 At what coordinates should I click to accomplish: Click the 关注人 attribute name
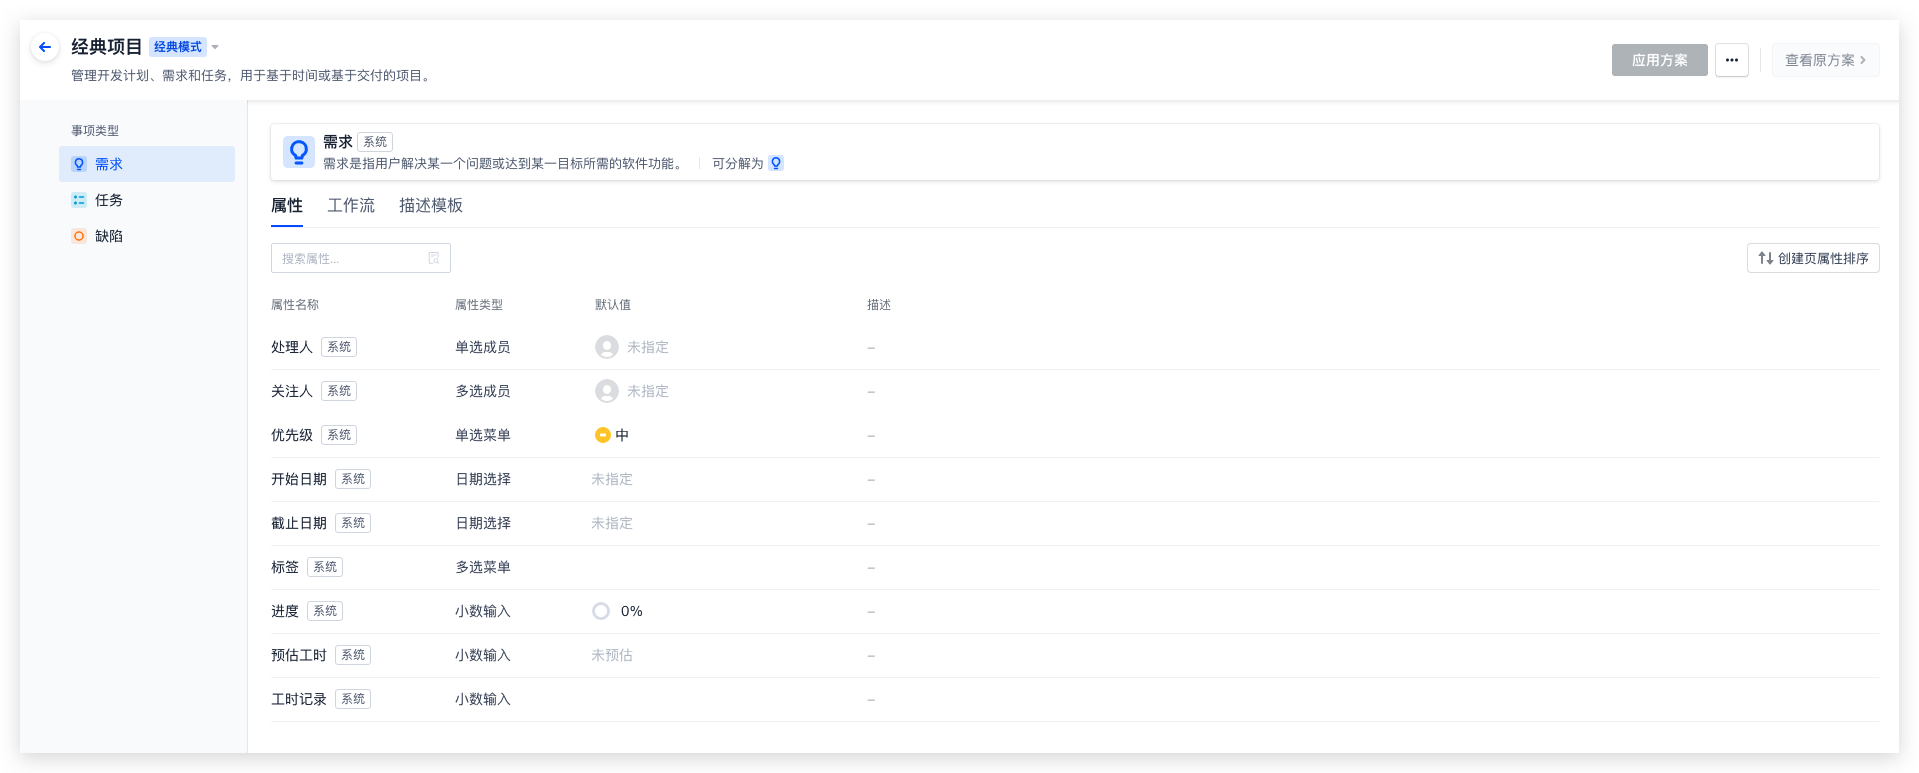[x=292, y=391]
